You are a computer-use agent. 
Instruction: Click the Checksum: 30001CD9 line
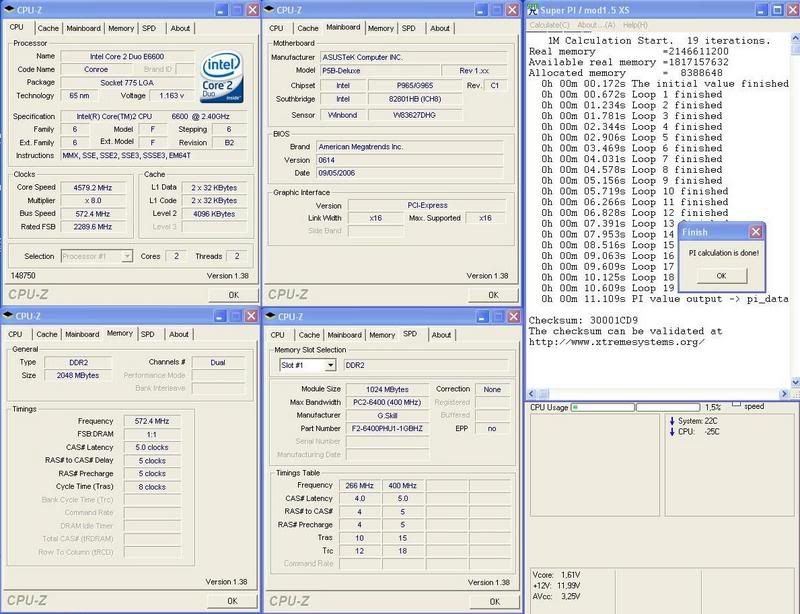(583, 321)
